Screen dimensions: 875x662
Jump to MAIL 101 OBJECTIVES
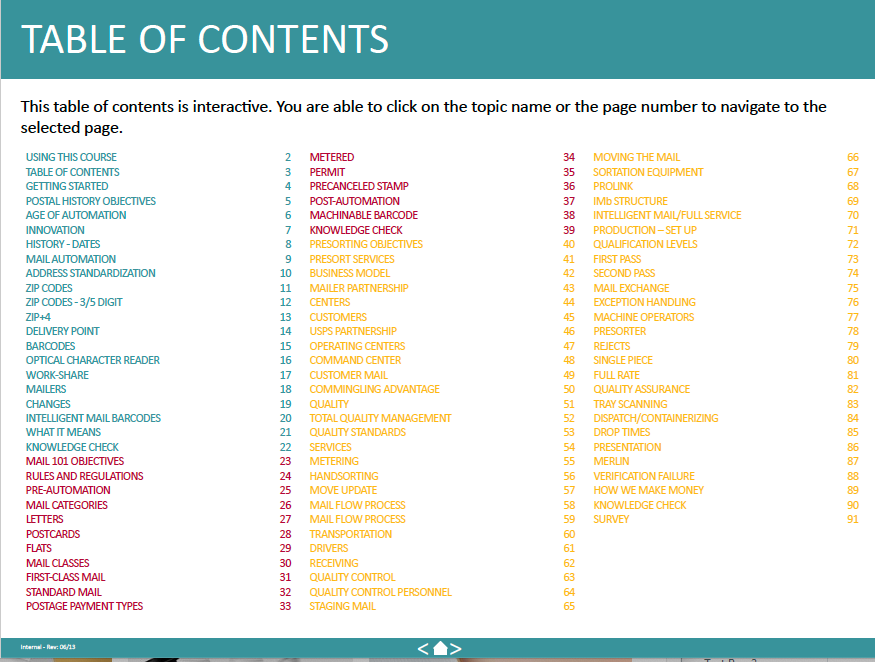(75, 462)
